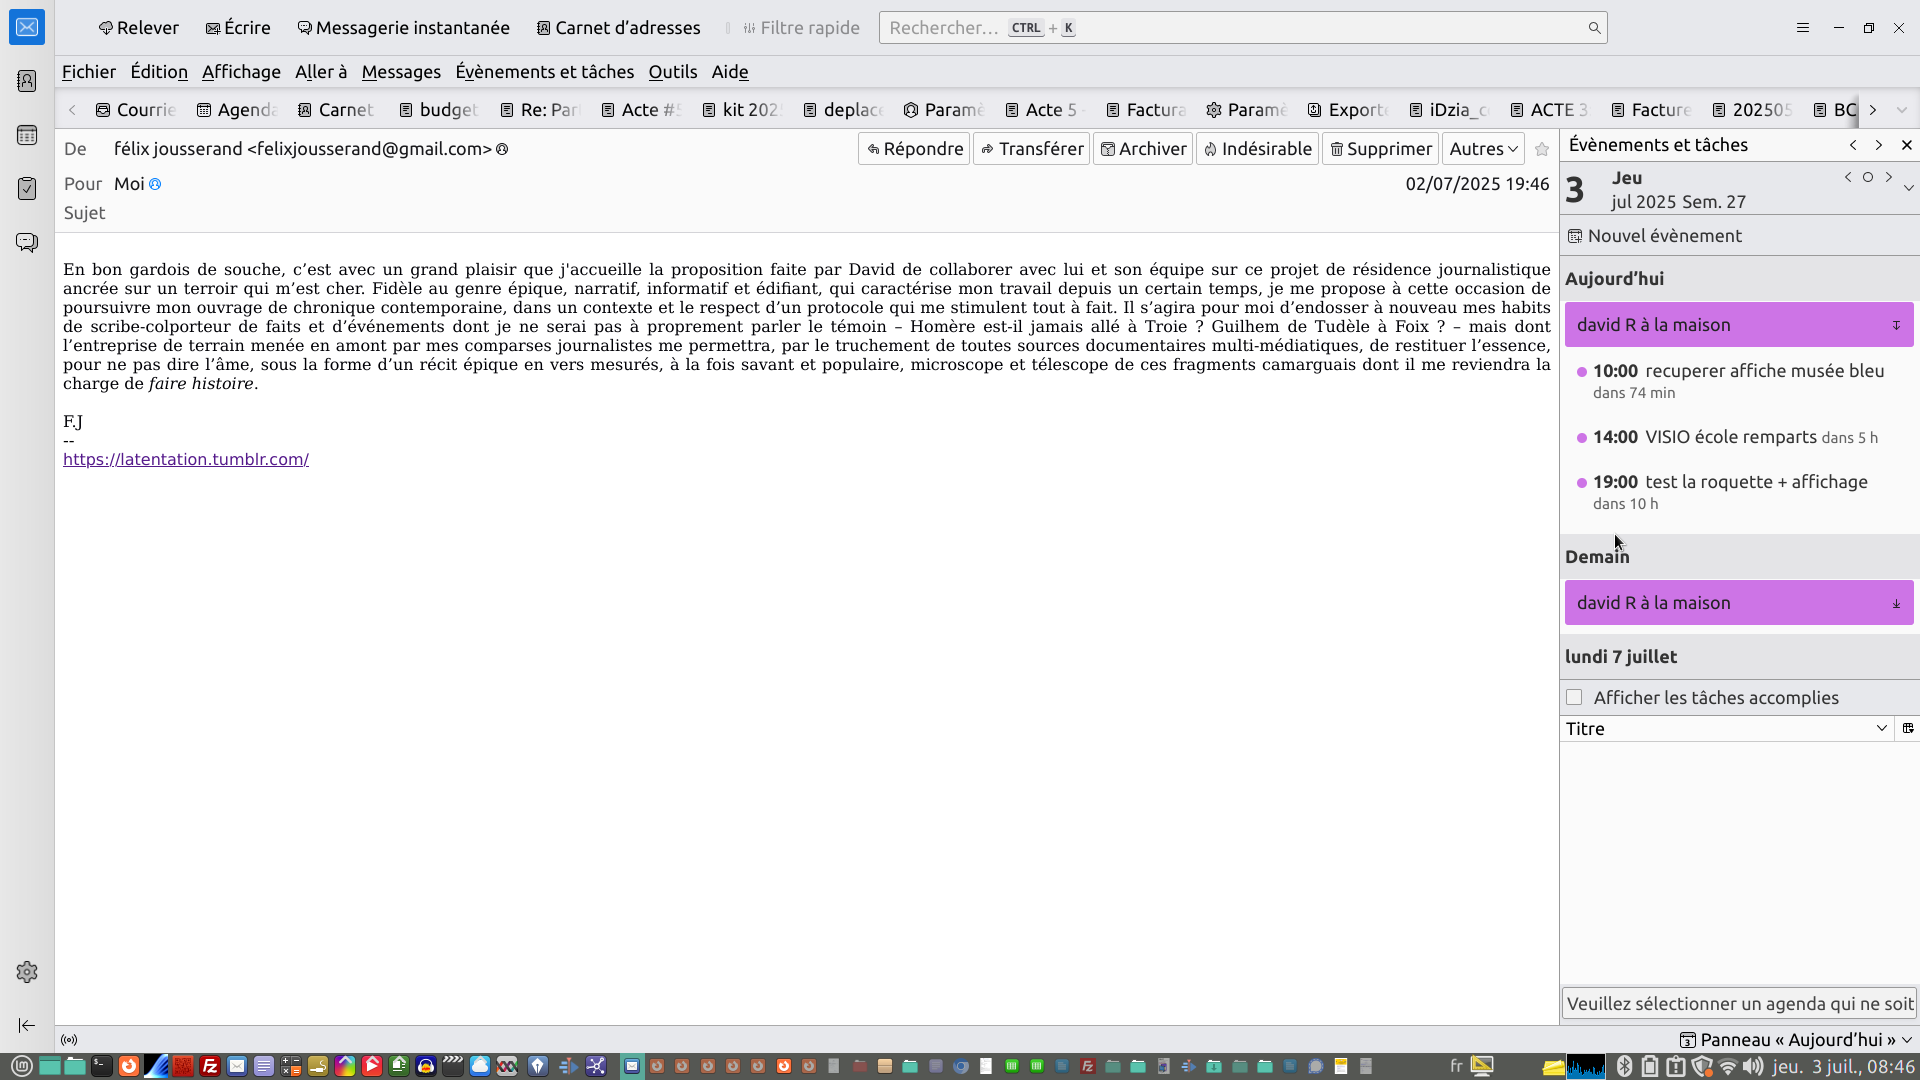The width and height of the screenshot is (1920, 1080).
Task: Open the calendar sidebar icon
Action: tap(27, 135)
